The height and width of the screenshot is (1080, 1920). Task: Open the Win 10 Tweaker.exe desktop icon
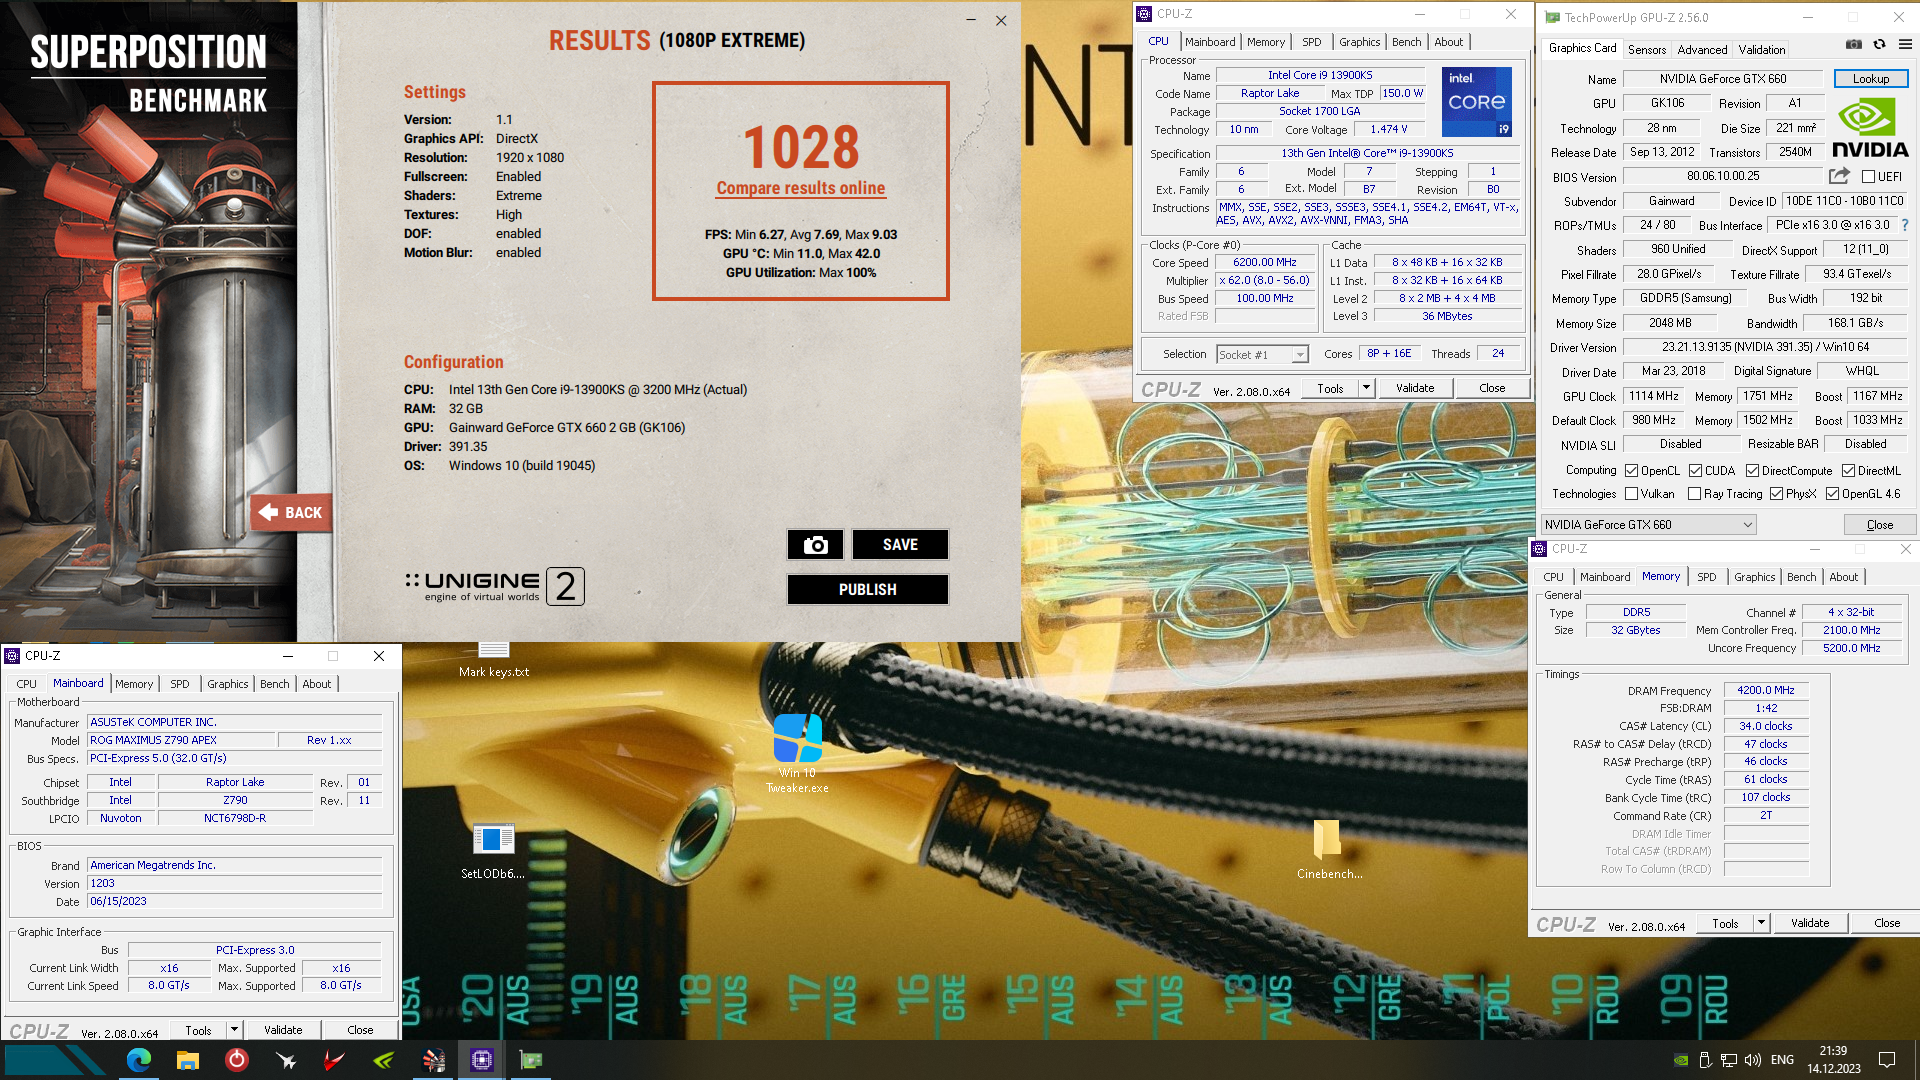tap(797, 753)
